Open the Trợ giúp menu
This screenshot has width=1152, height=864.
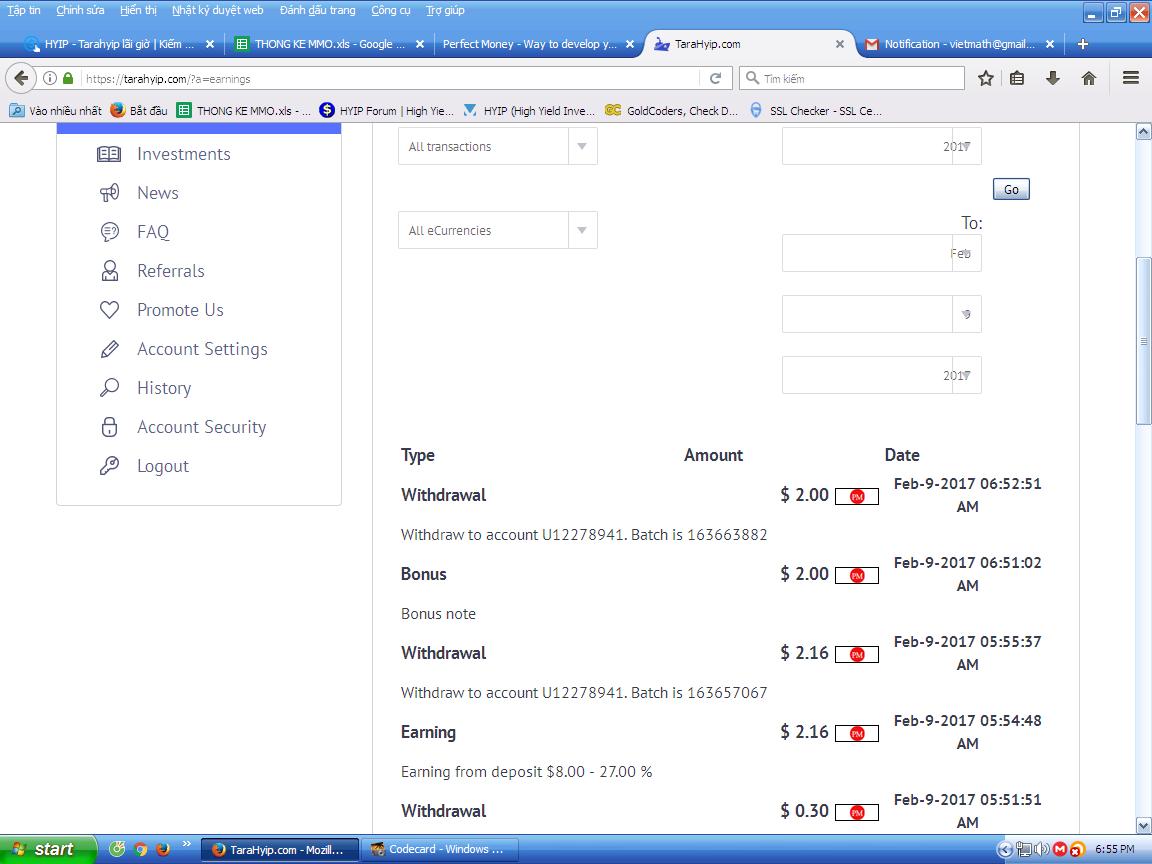[x=444, y=10]
